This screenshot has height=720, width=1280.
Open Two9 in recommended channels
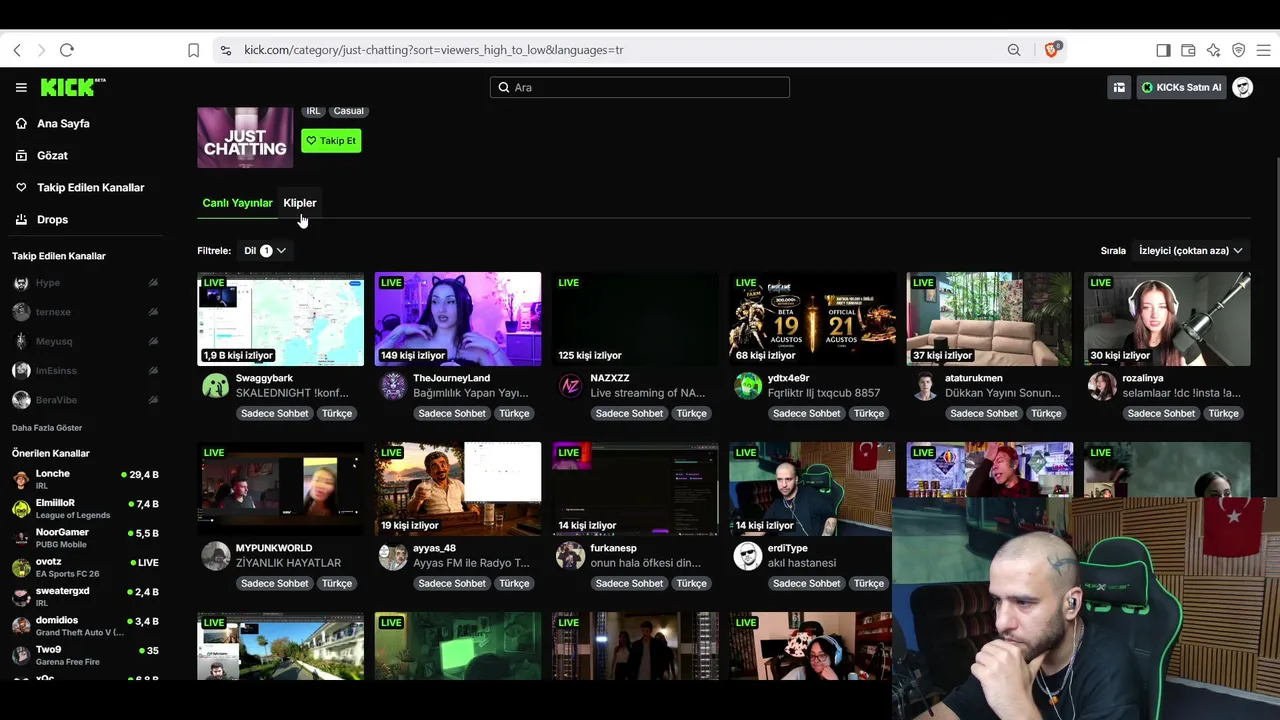click(x=85, y=655)
